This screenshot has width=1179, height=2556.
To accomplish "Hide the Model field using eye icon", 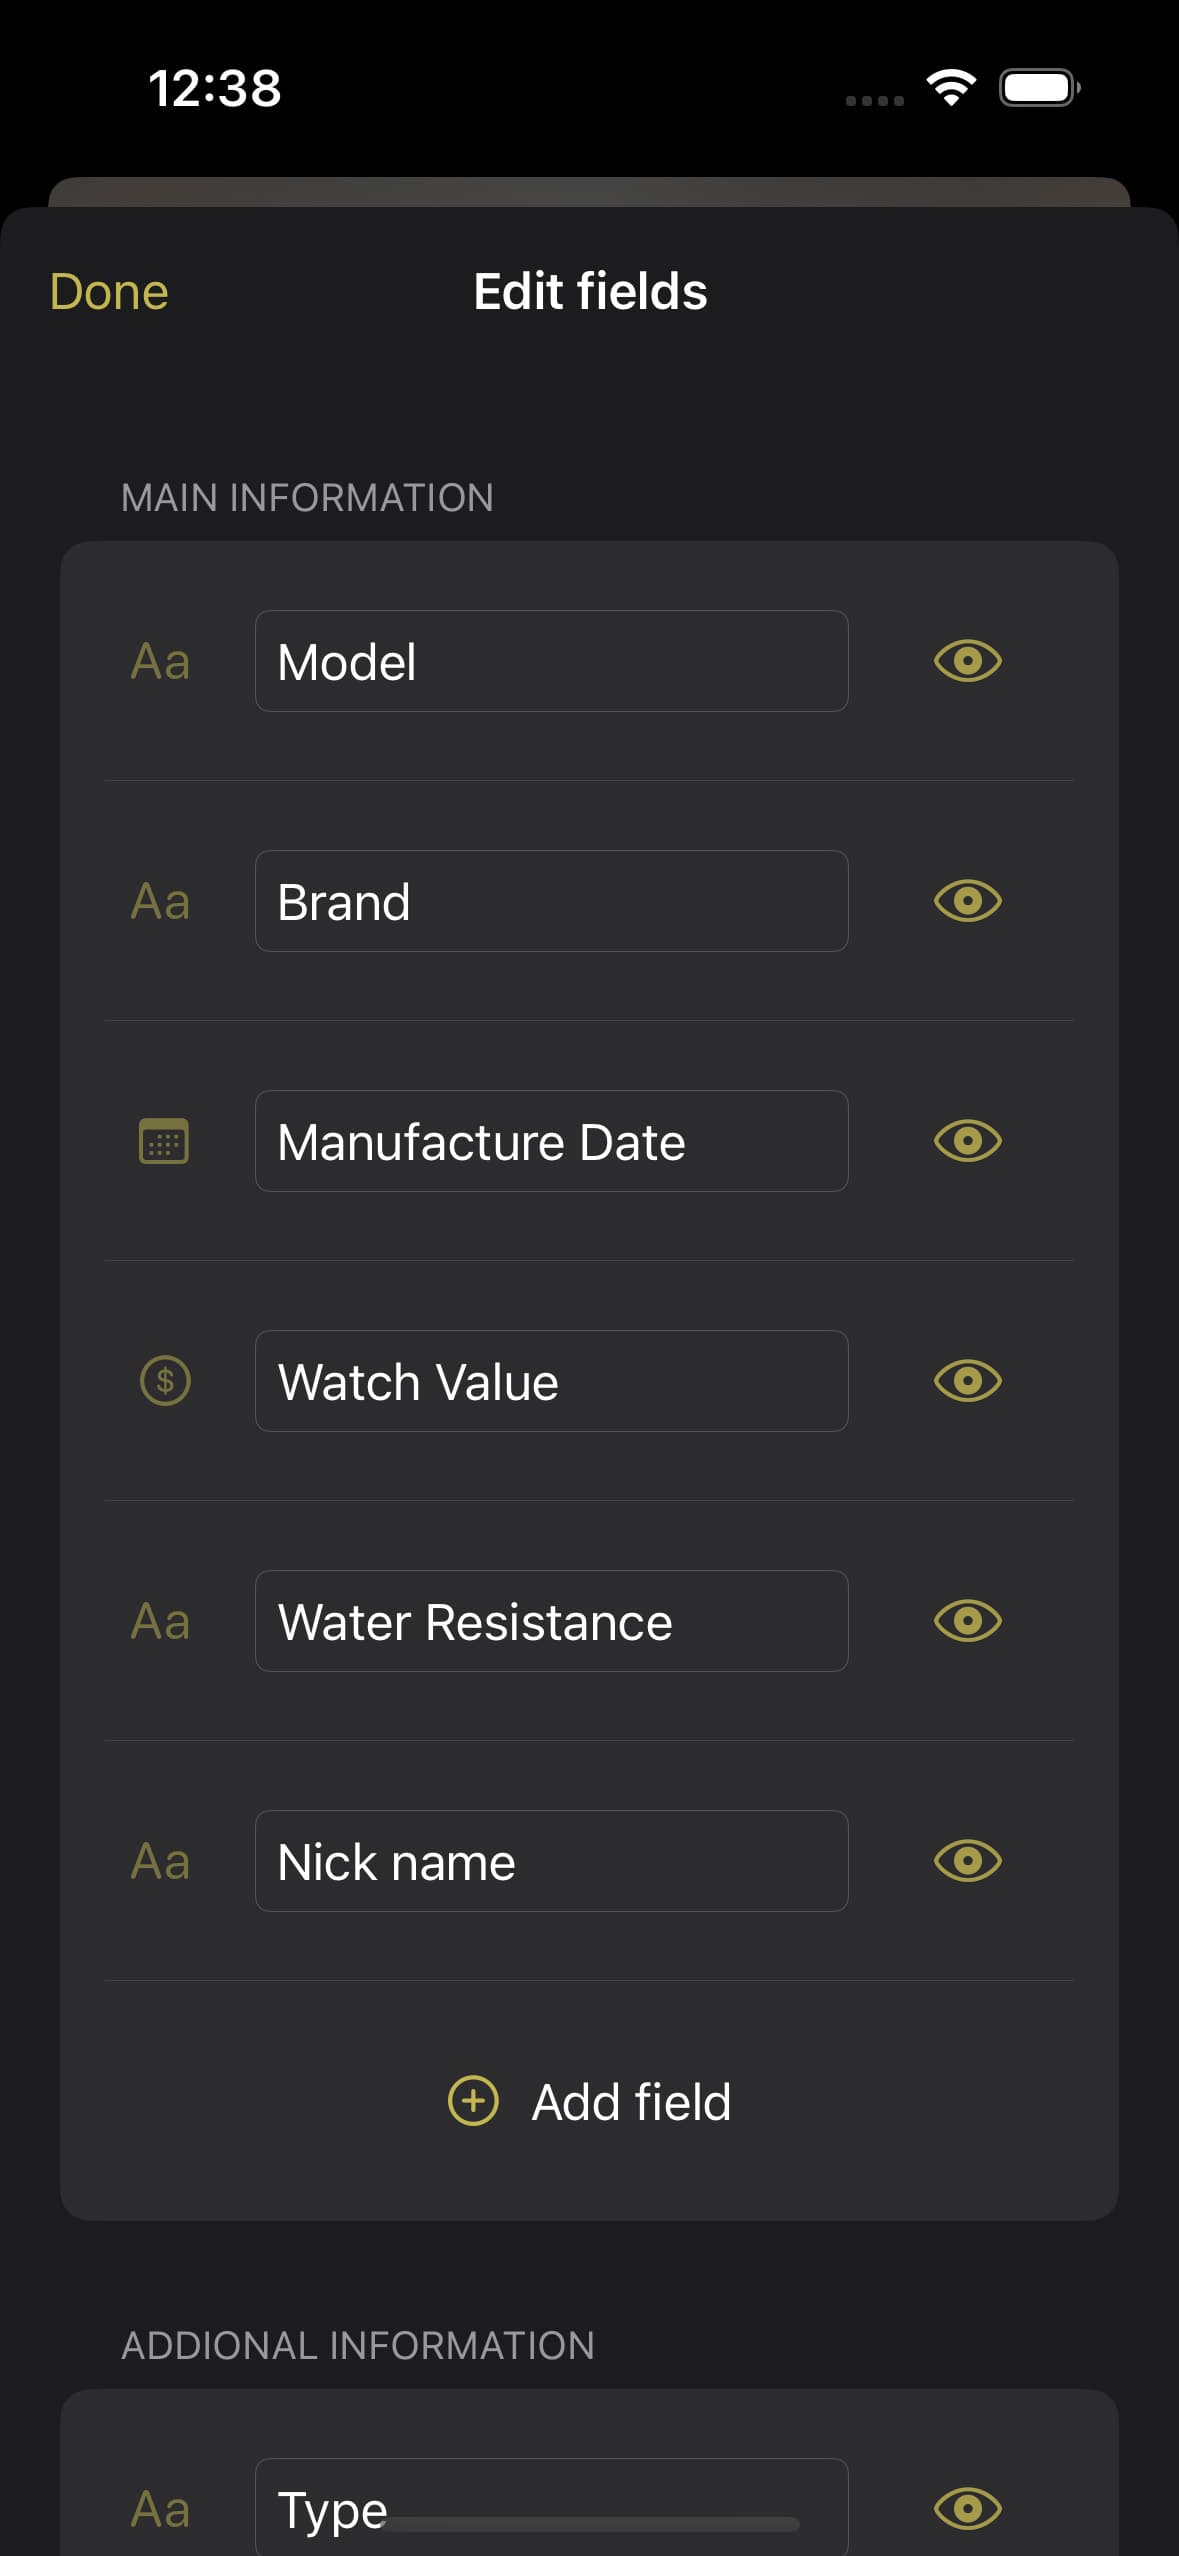I will 967,661.
